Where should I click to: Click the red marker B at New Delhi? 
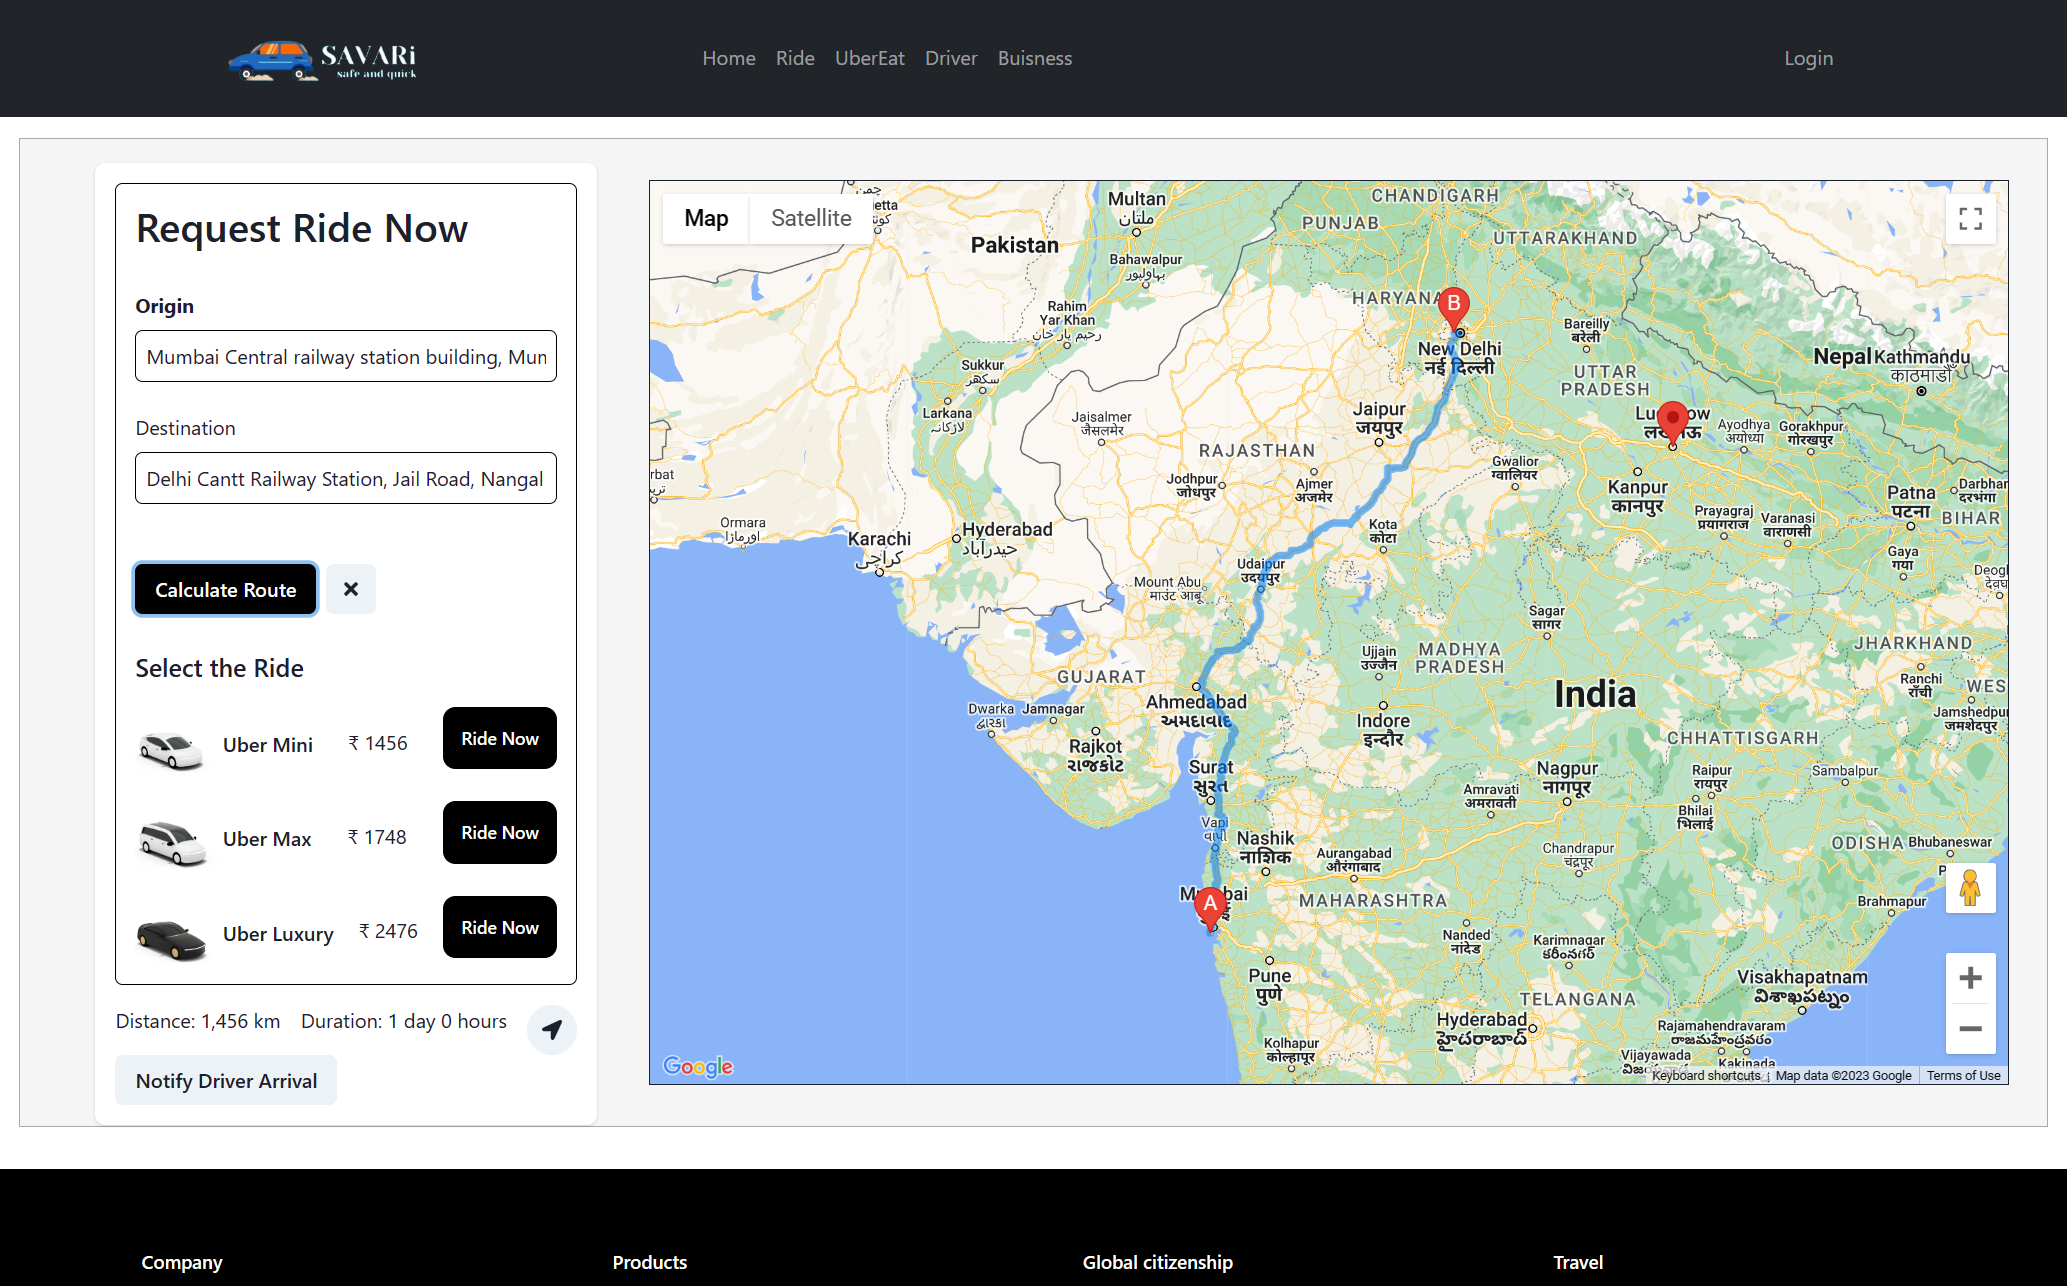point(1453,305)
